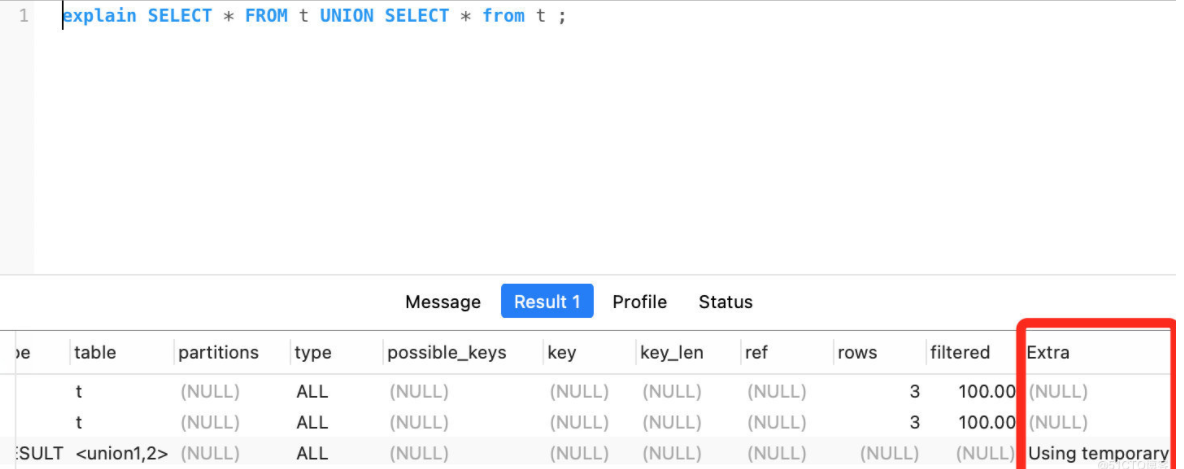Click line number 1 in gutter
1184x469 pixels.
point(23,16)
